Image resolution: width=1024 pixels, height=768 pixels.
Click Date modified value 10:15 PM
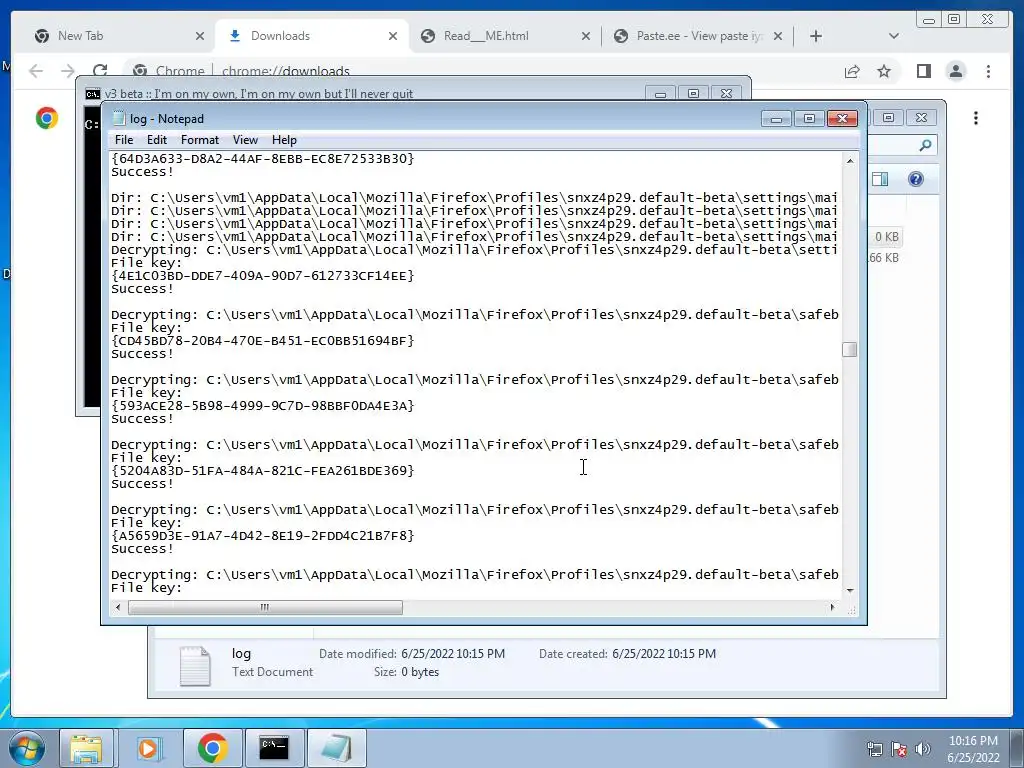coord(453,654)
